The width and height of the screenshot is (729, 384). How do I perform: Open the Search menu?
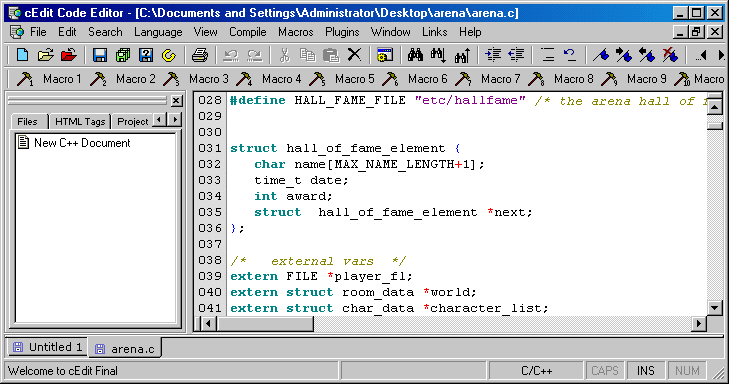(x=105, y=32)
